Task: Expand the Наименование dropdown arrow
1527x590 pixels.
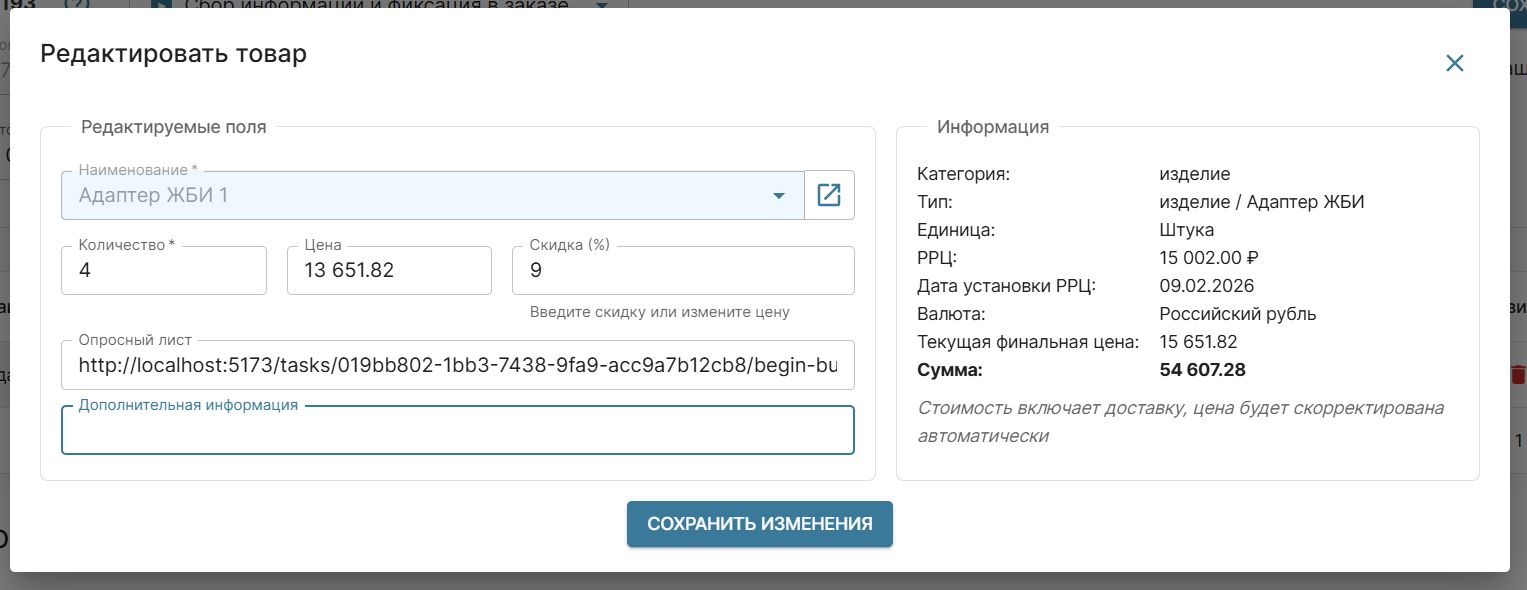Action: click(778, 196)
